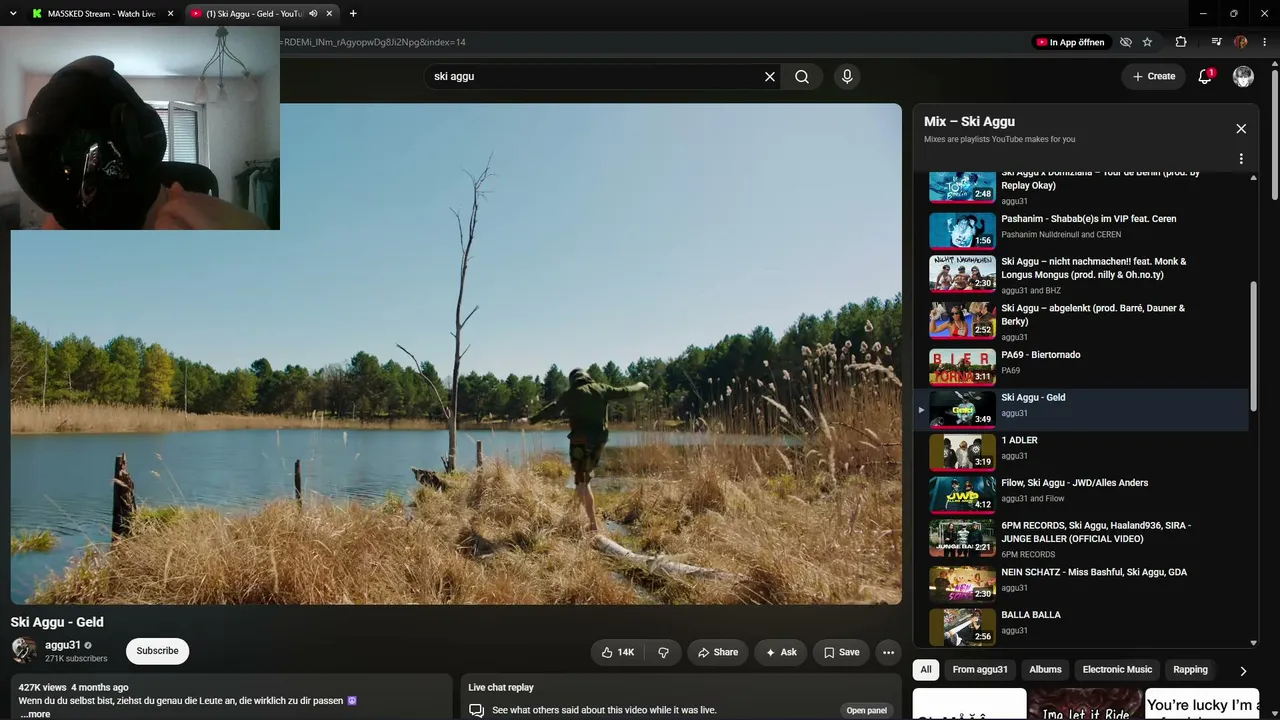Click the Create button
The height and width of the screenshot is (720, 1280).
coord(1154,76)
